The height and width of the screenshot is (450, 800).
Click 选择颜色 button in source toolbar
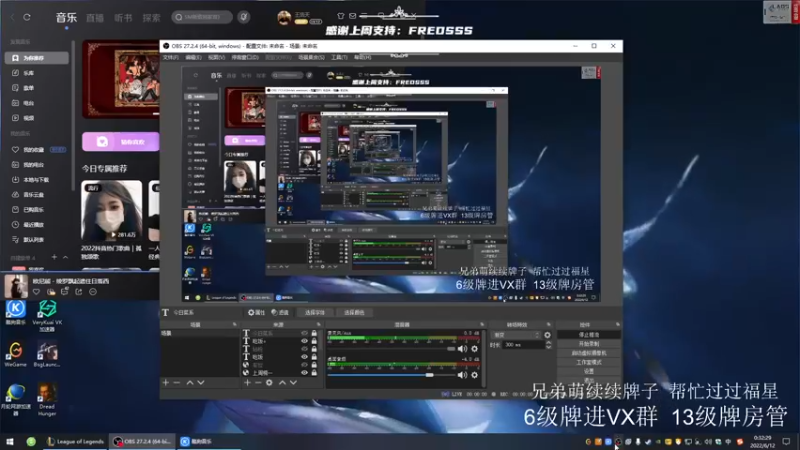click(354, 312)
